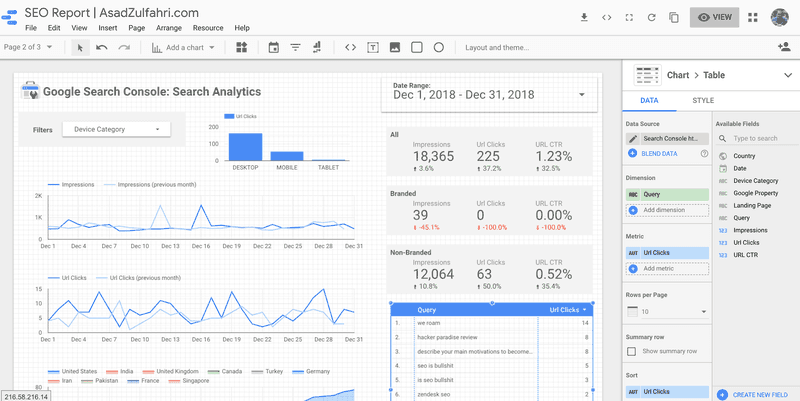Open the Date Range picker dropdown
Screen dimensions: 800x401
tap(489, 94)
